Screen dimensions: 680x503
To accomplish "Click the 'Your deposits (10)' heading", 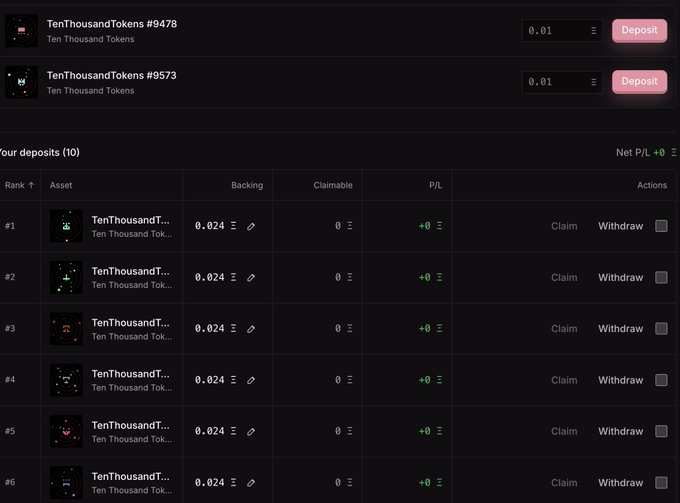I will click(x=39, y=153).
